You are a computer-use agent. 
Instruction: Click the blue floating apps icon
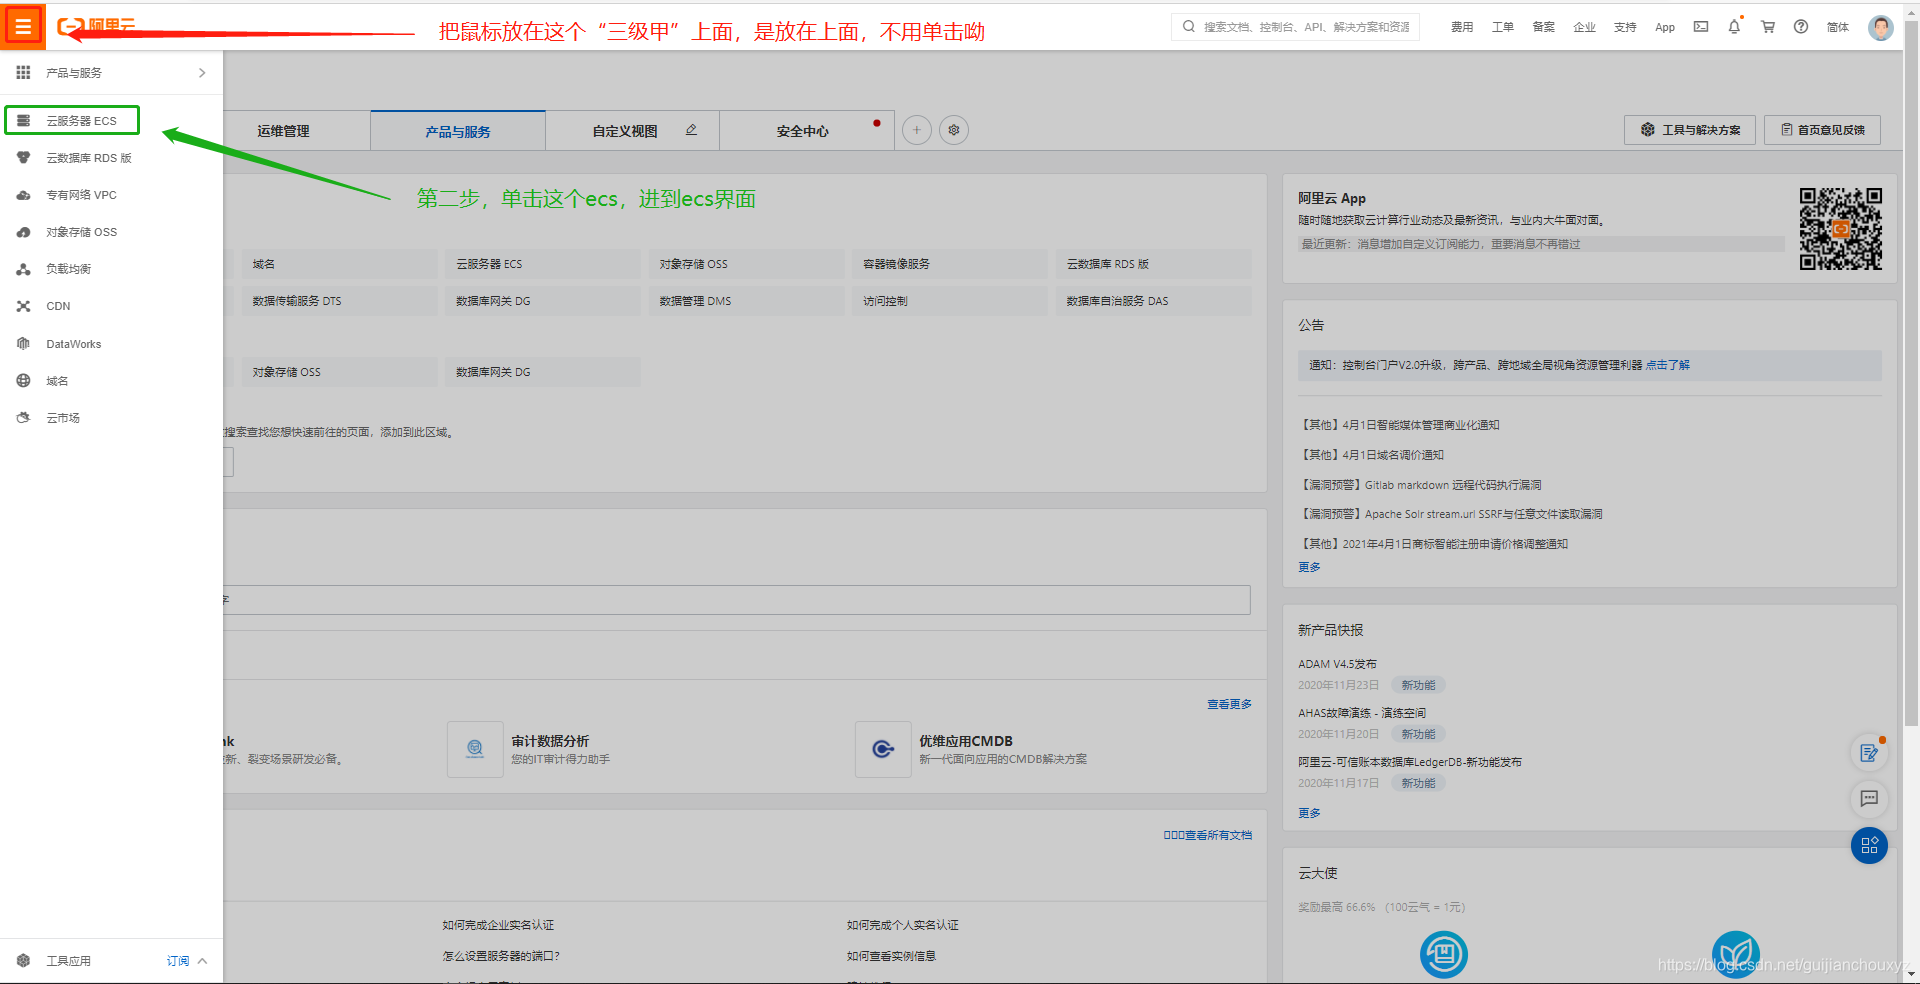(x=1869, y=846)
